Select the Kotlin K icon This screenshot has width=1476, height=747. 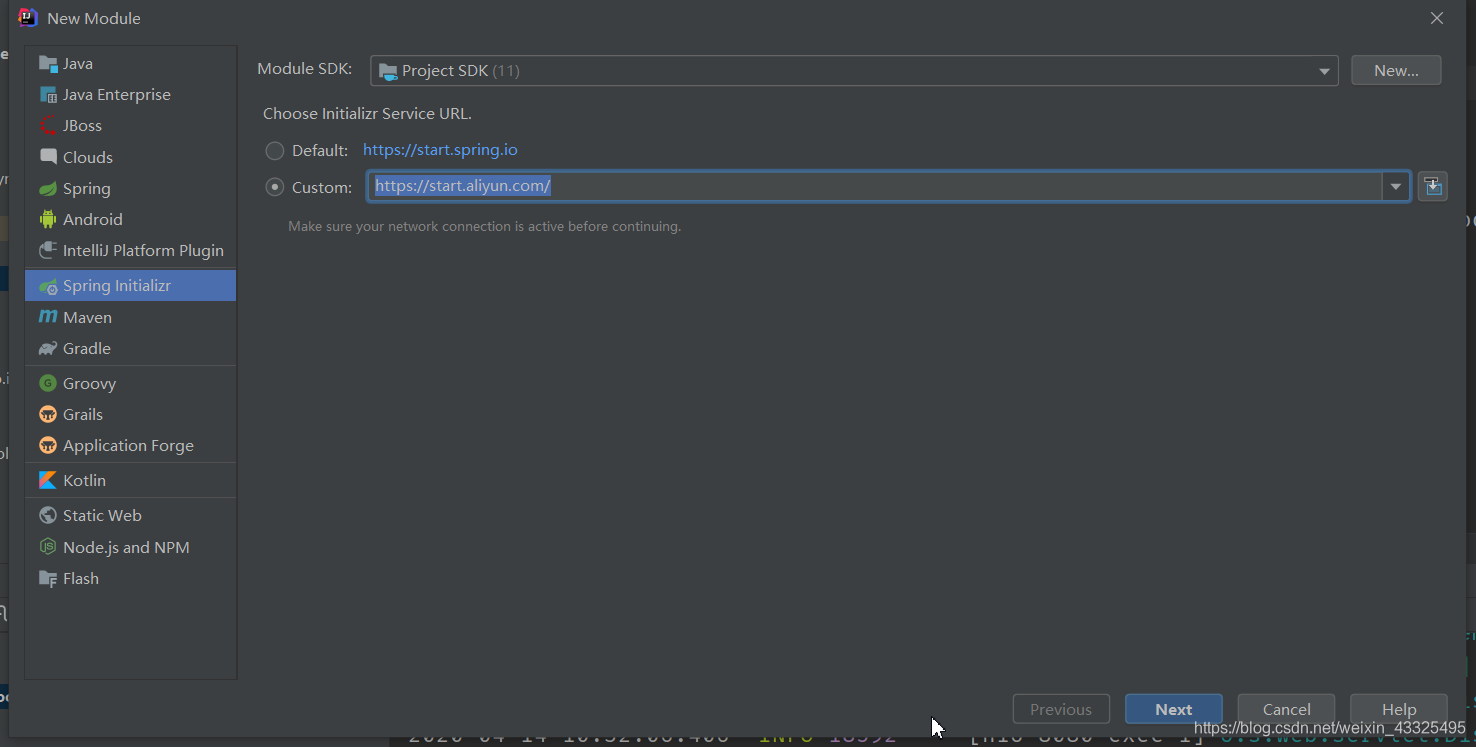(x=48, y=480)
